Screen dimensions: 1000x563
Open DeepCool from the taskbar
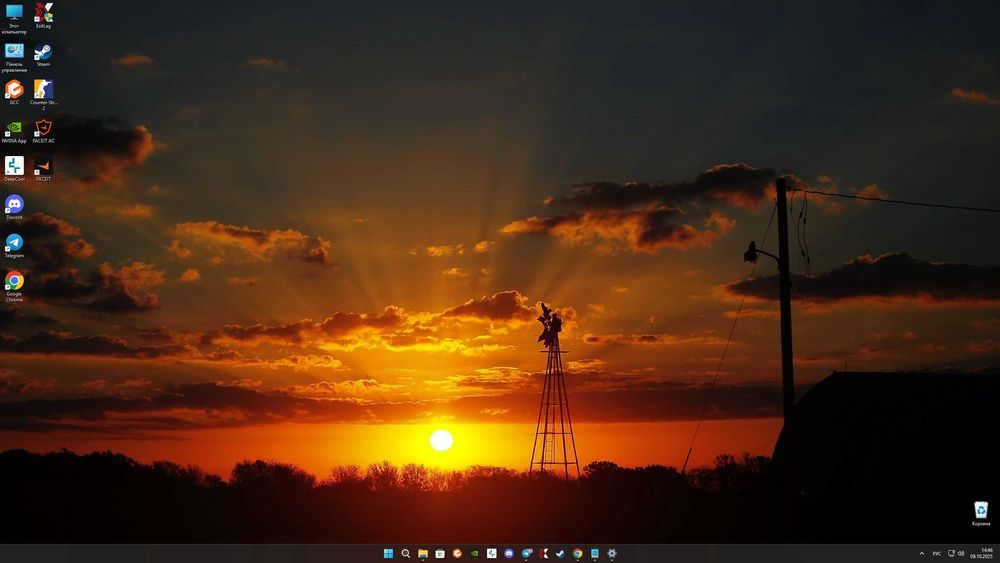coord(492,553)
